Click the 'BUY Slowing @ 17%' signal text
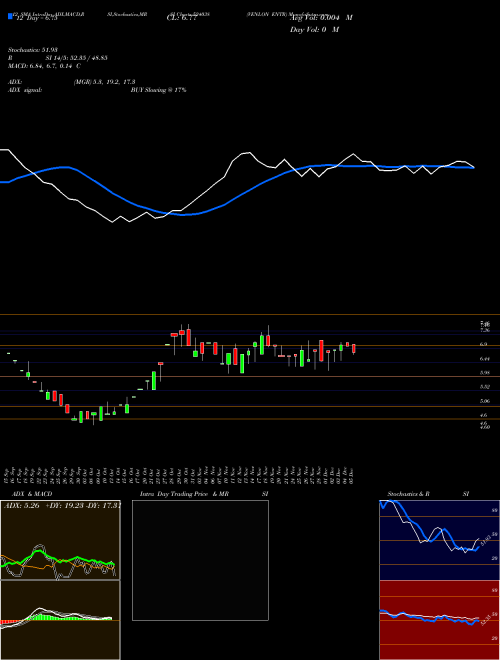Screen dimensions: 500x660 [158, 90]
